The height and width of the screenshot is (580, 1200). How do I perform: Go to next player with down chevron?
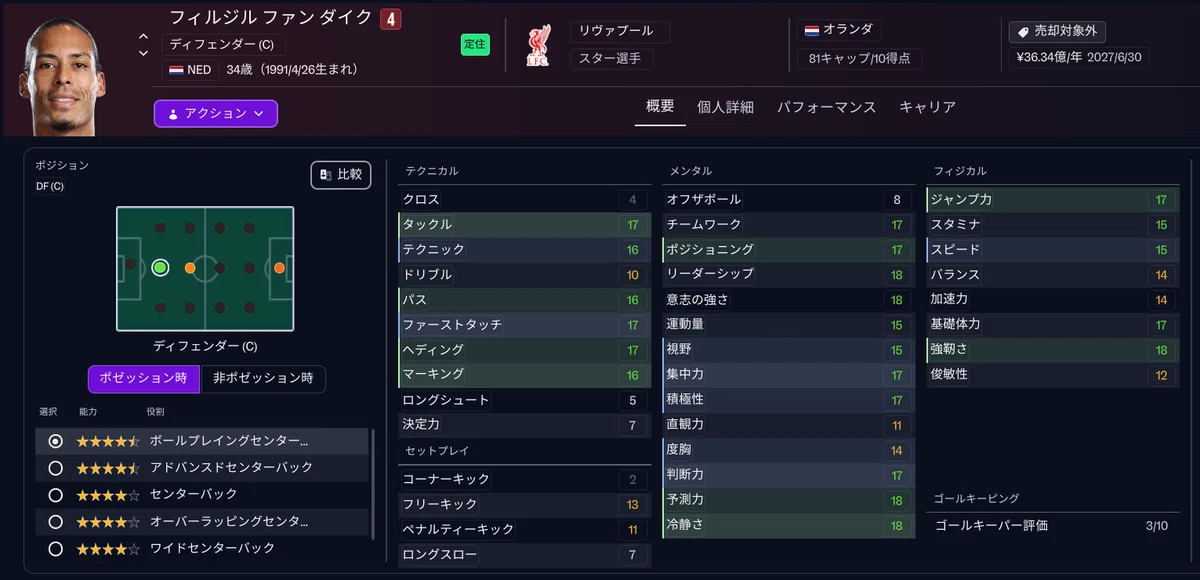pyautogui.click(x=143, y=53)
